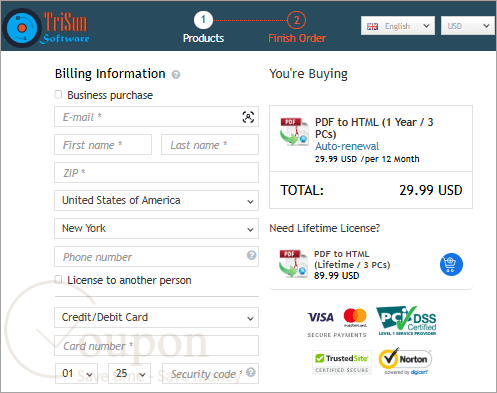Image resolution: width=497 pixels, height=393 pixels.
Task: Click the PDF to HTML yearly product icon
Action: click(x=294, y=132)
